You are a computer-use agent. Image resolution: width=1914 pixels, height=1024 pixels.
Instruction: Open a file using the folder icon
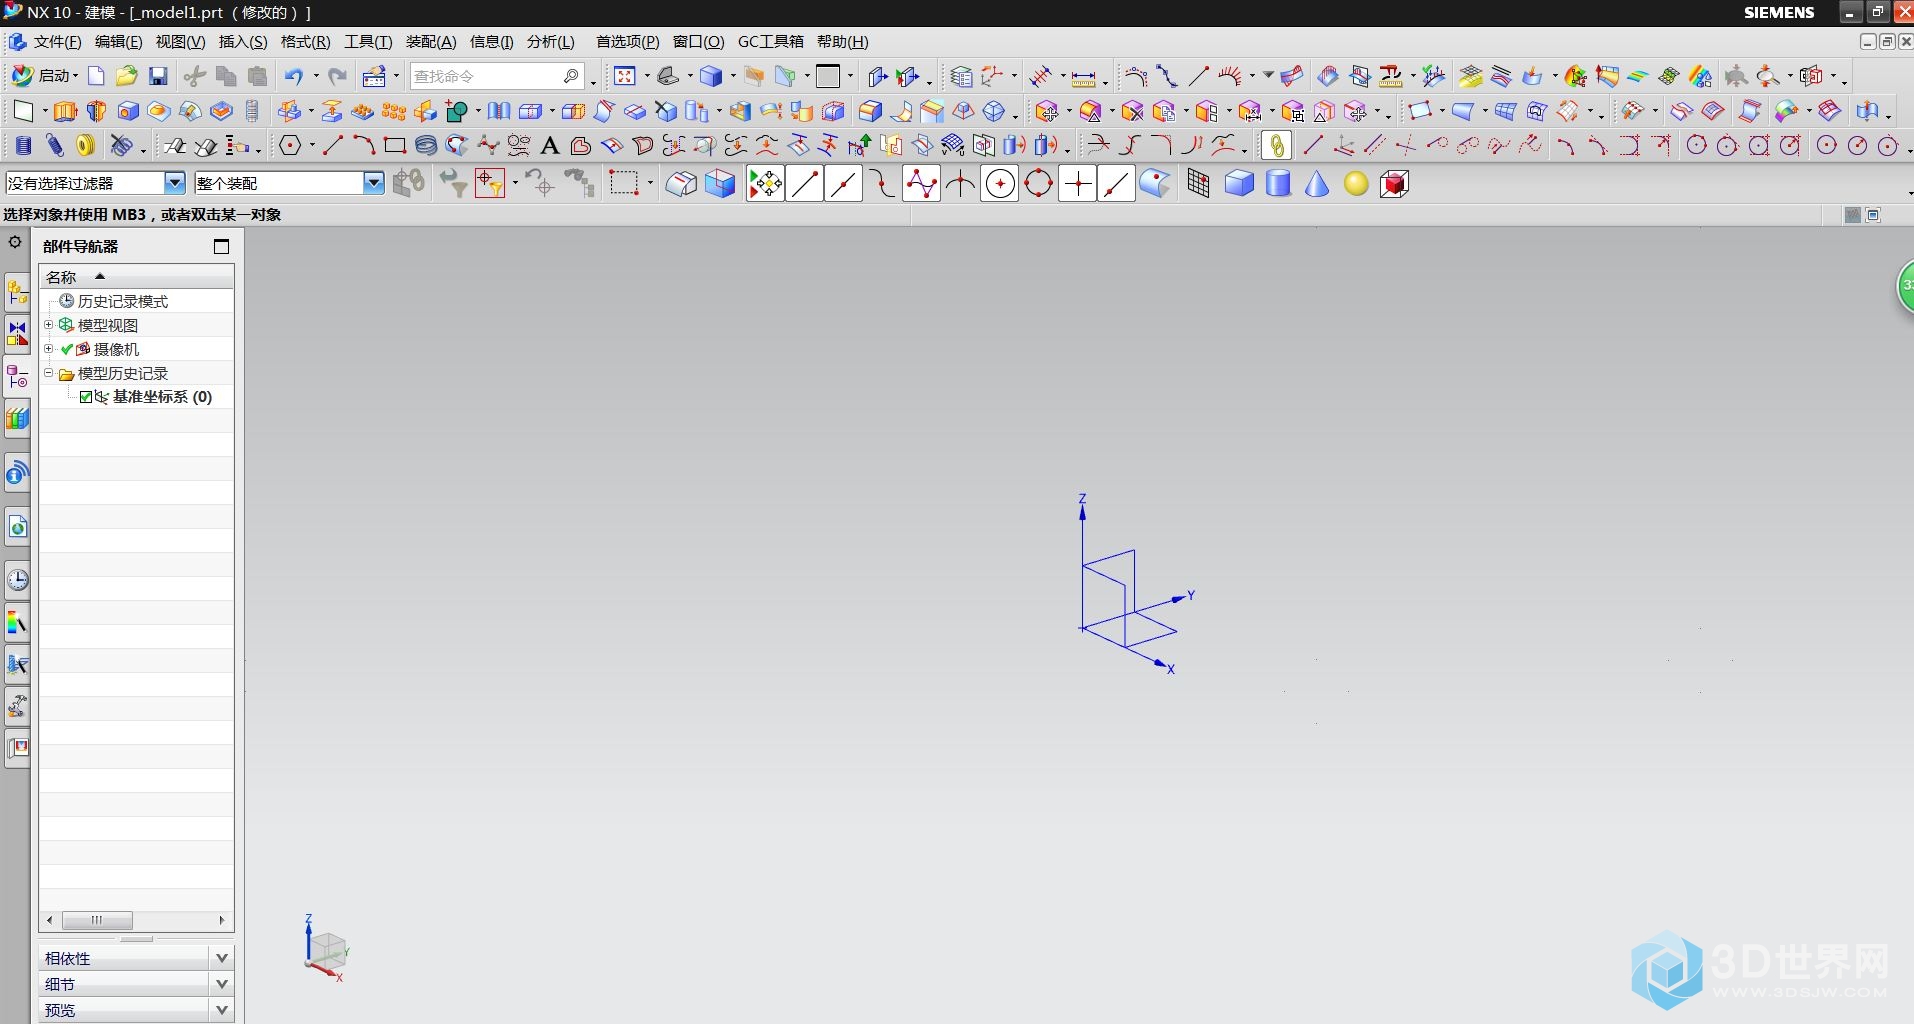[126, 76]
